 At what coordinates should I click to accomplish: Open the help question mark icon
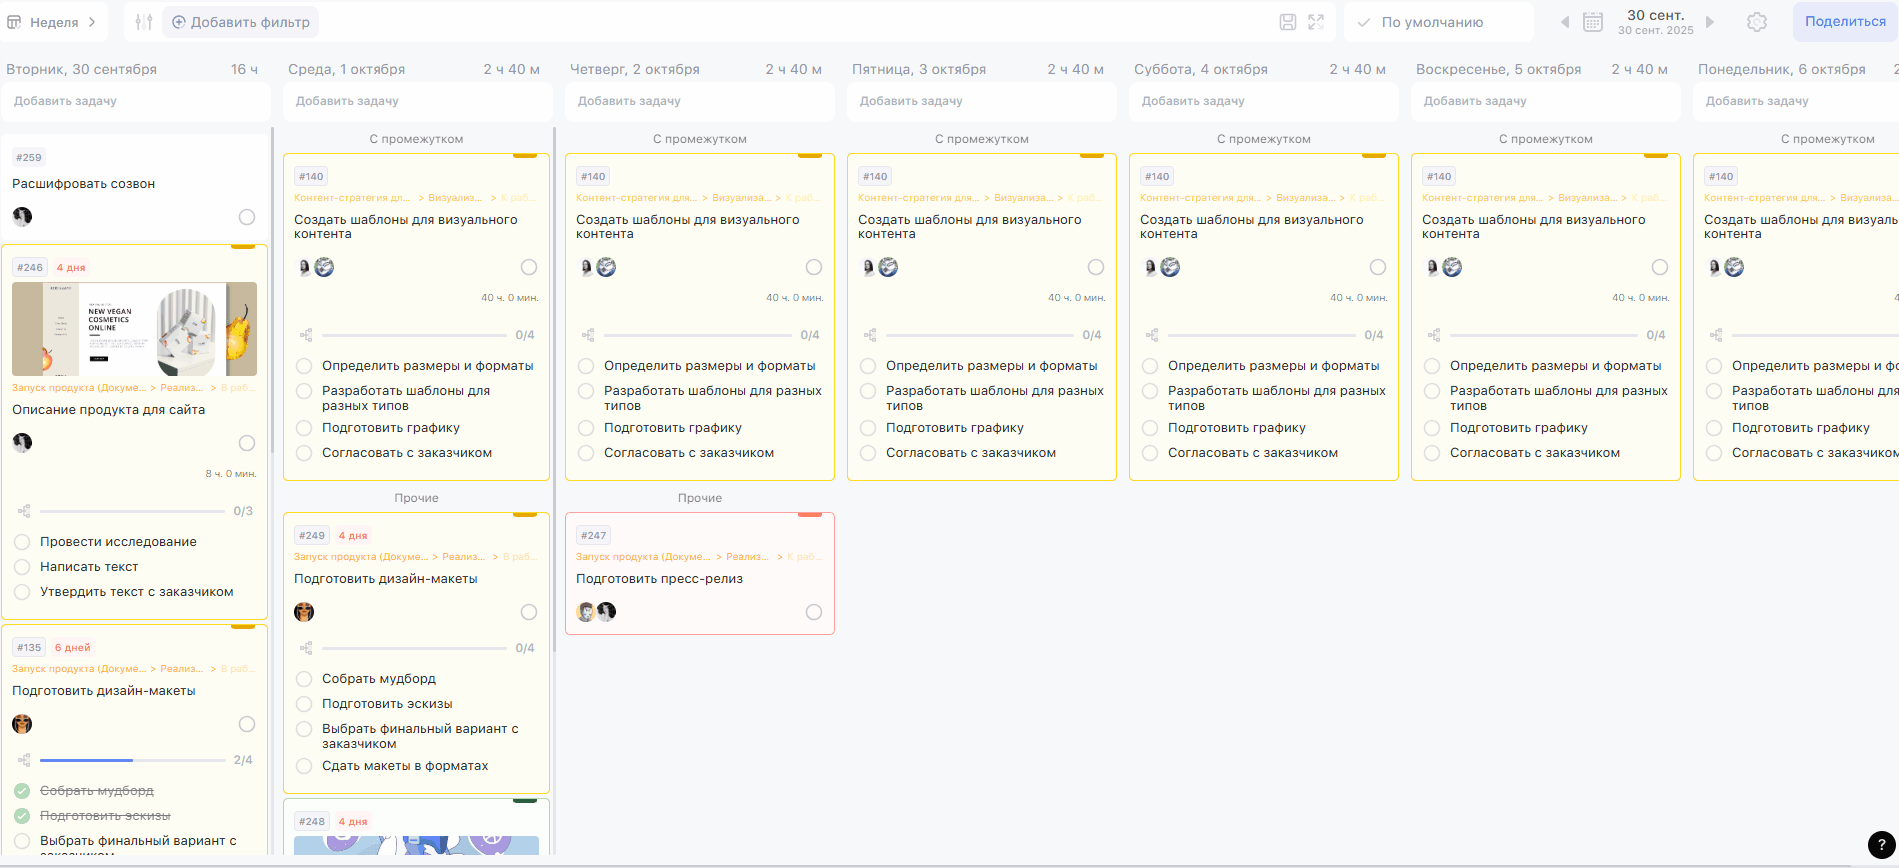coord(1881,844)
